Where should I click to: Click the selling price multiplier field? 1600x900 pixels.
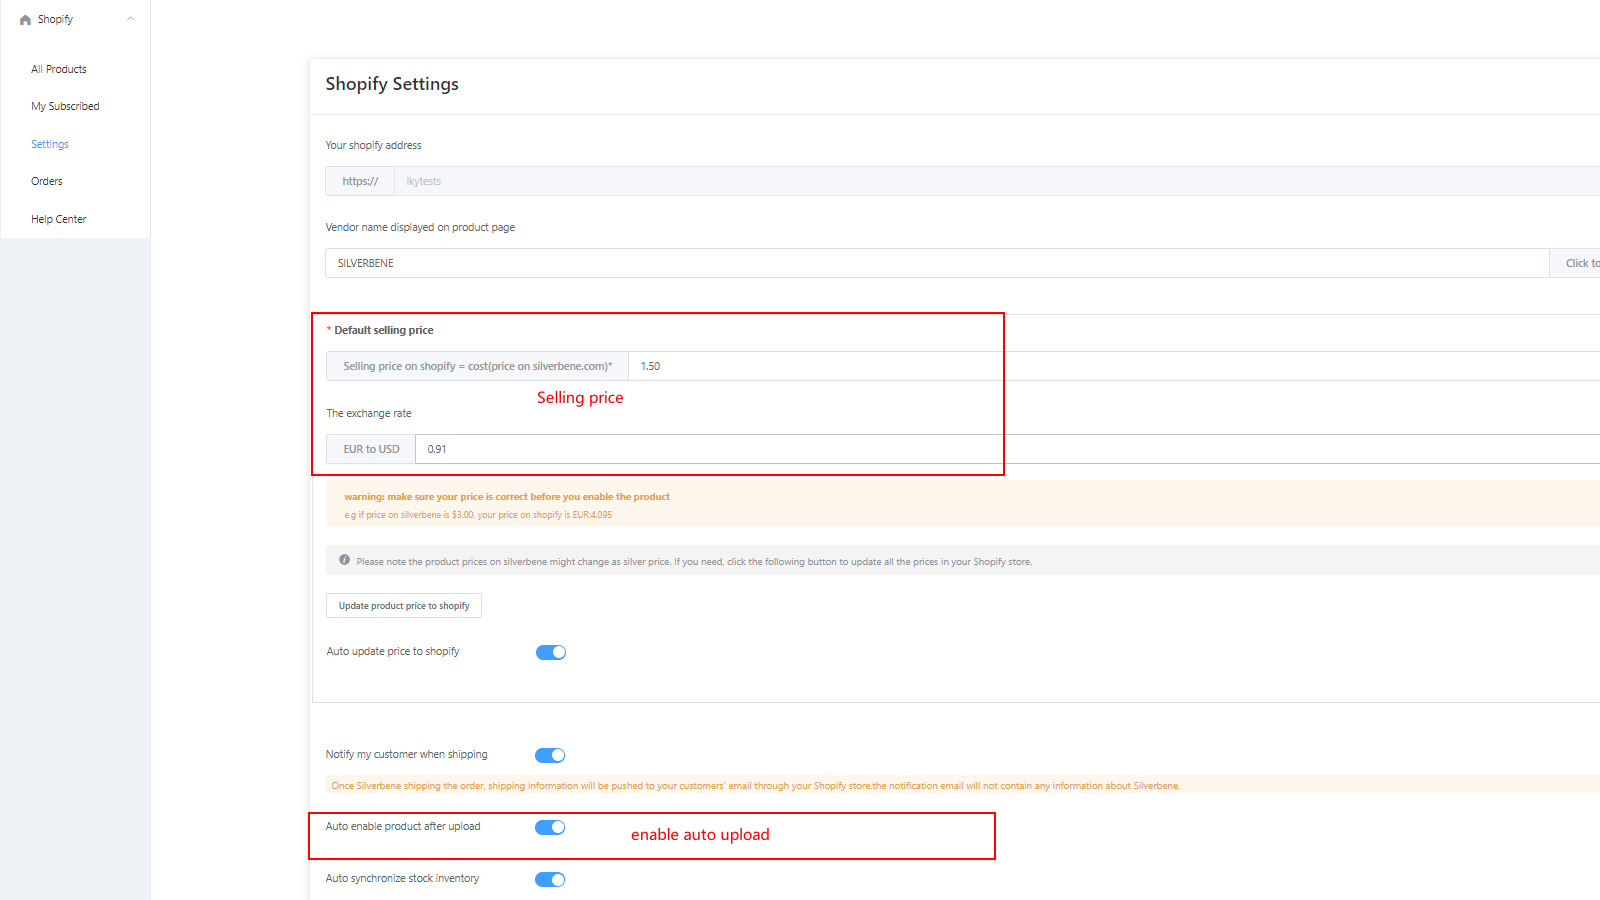1114,366
